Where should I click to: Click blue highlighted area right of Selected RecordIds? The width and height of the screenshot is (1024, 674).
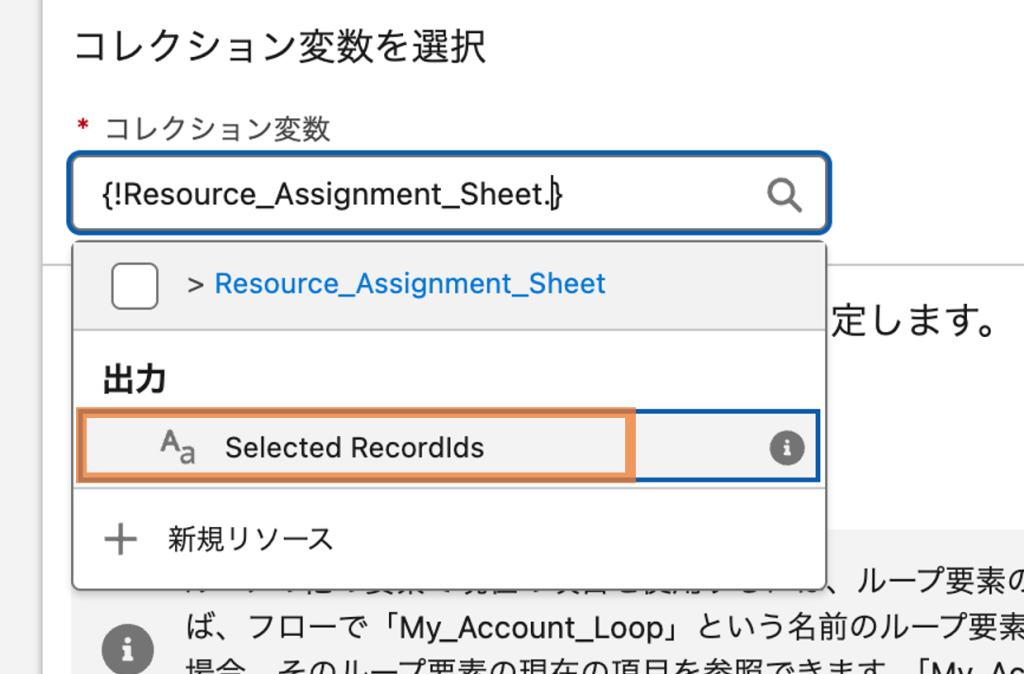coord(700,448)
